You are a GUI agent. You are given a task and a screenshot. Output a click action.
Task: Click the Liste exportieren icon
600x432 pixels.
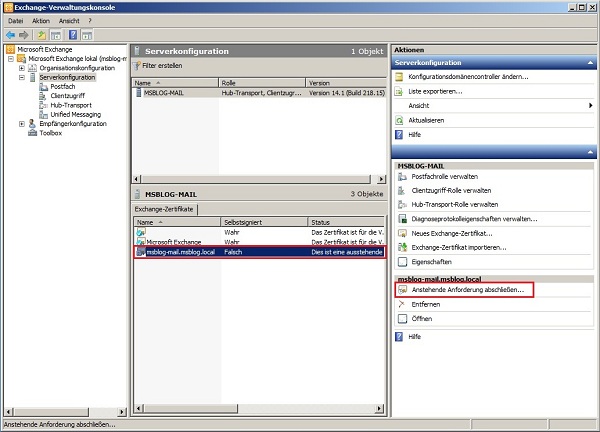point(399,91)
